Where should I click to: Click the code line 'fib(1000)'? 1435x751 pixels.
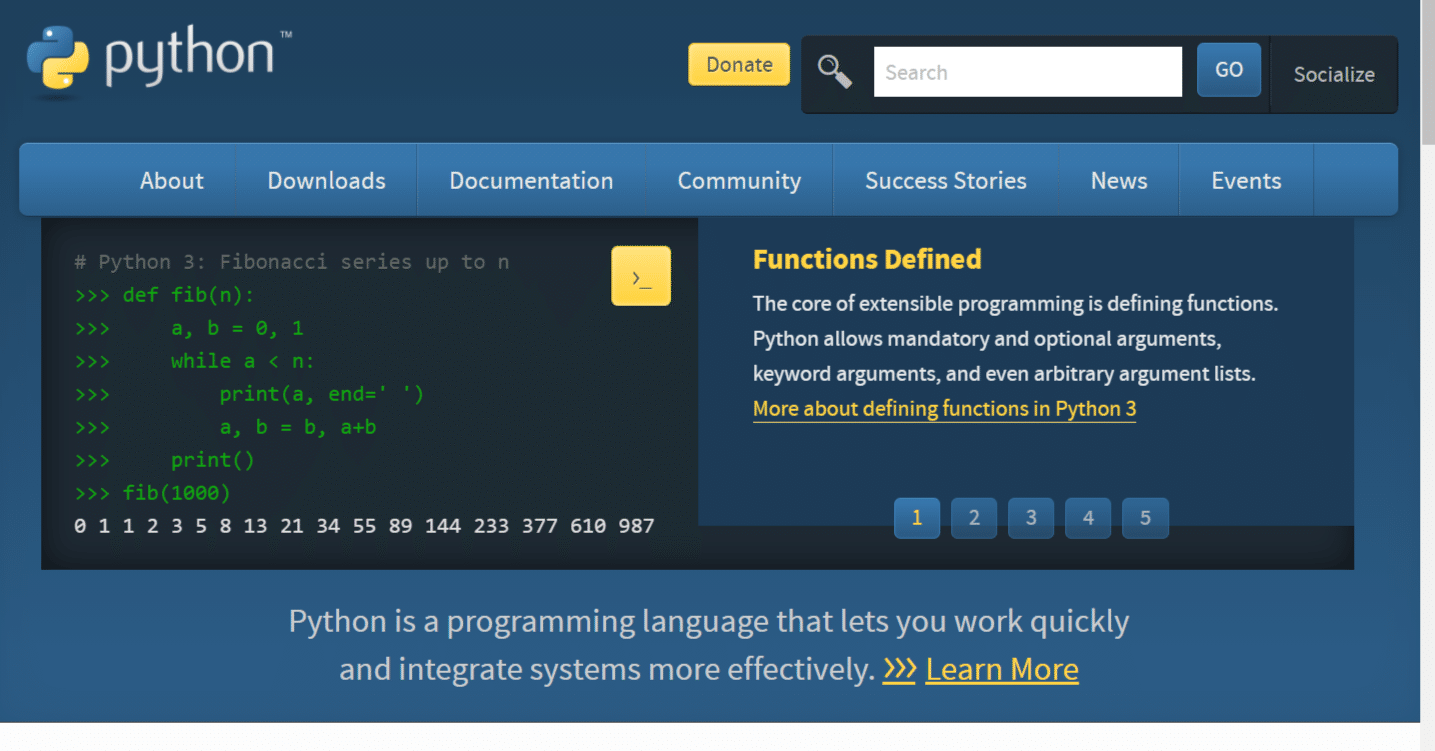(x=177, y=493)
